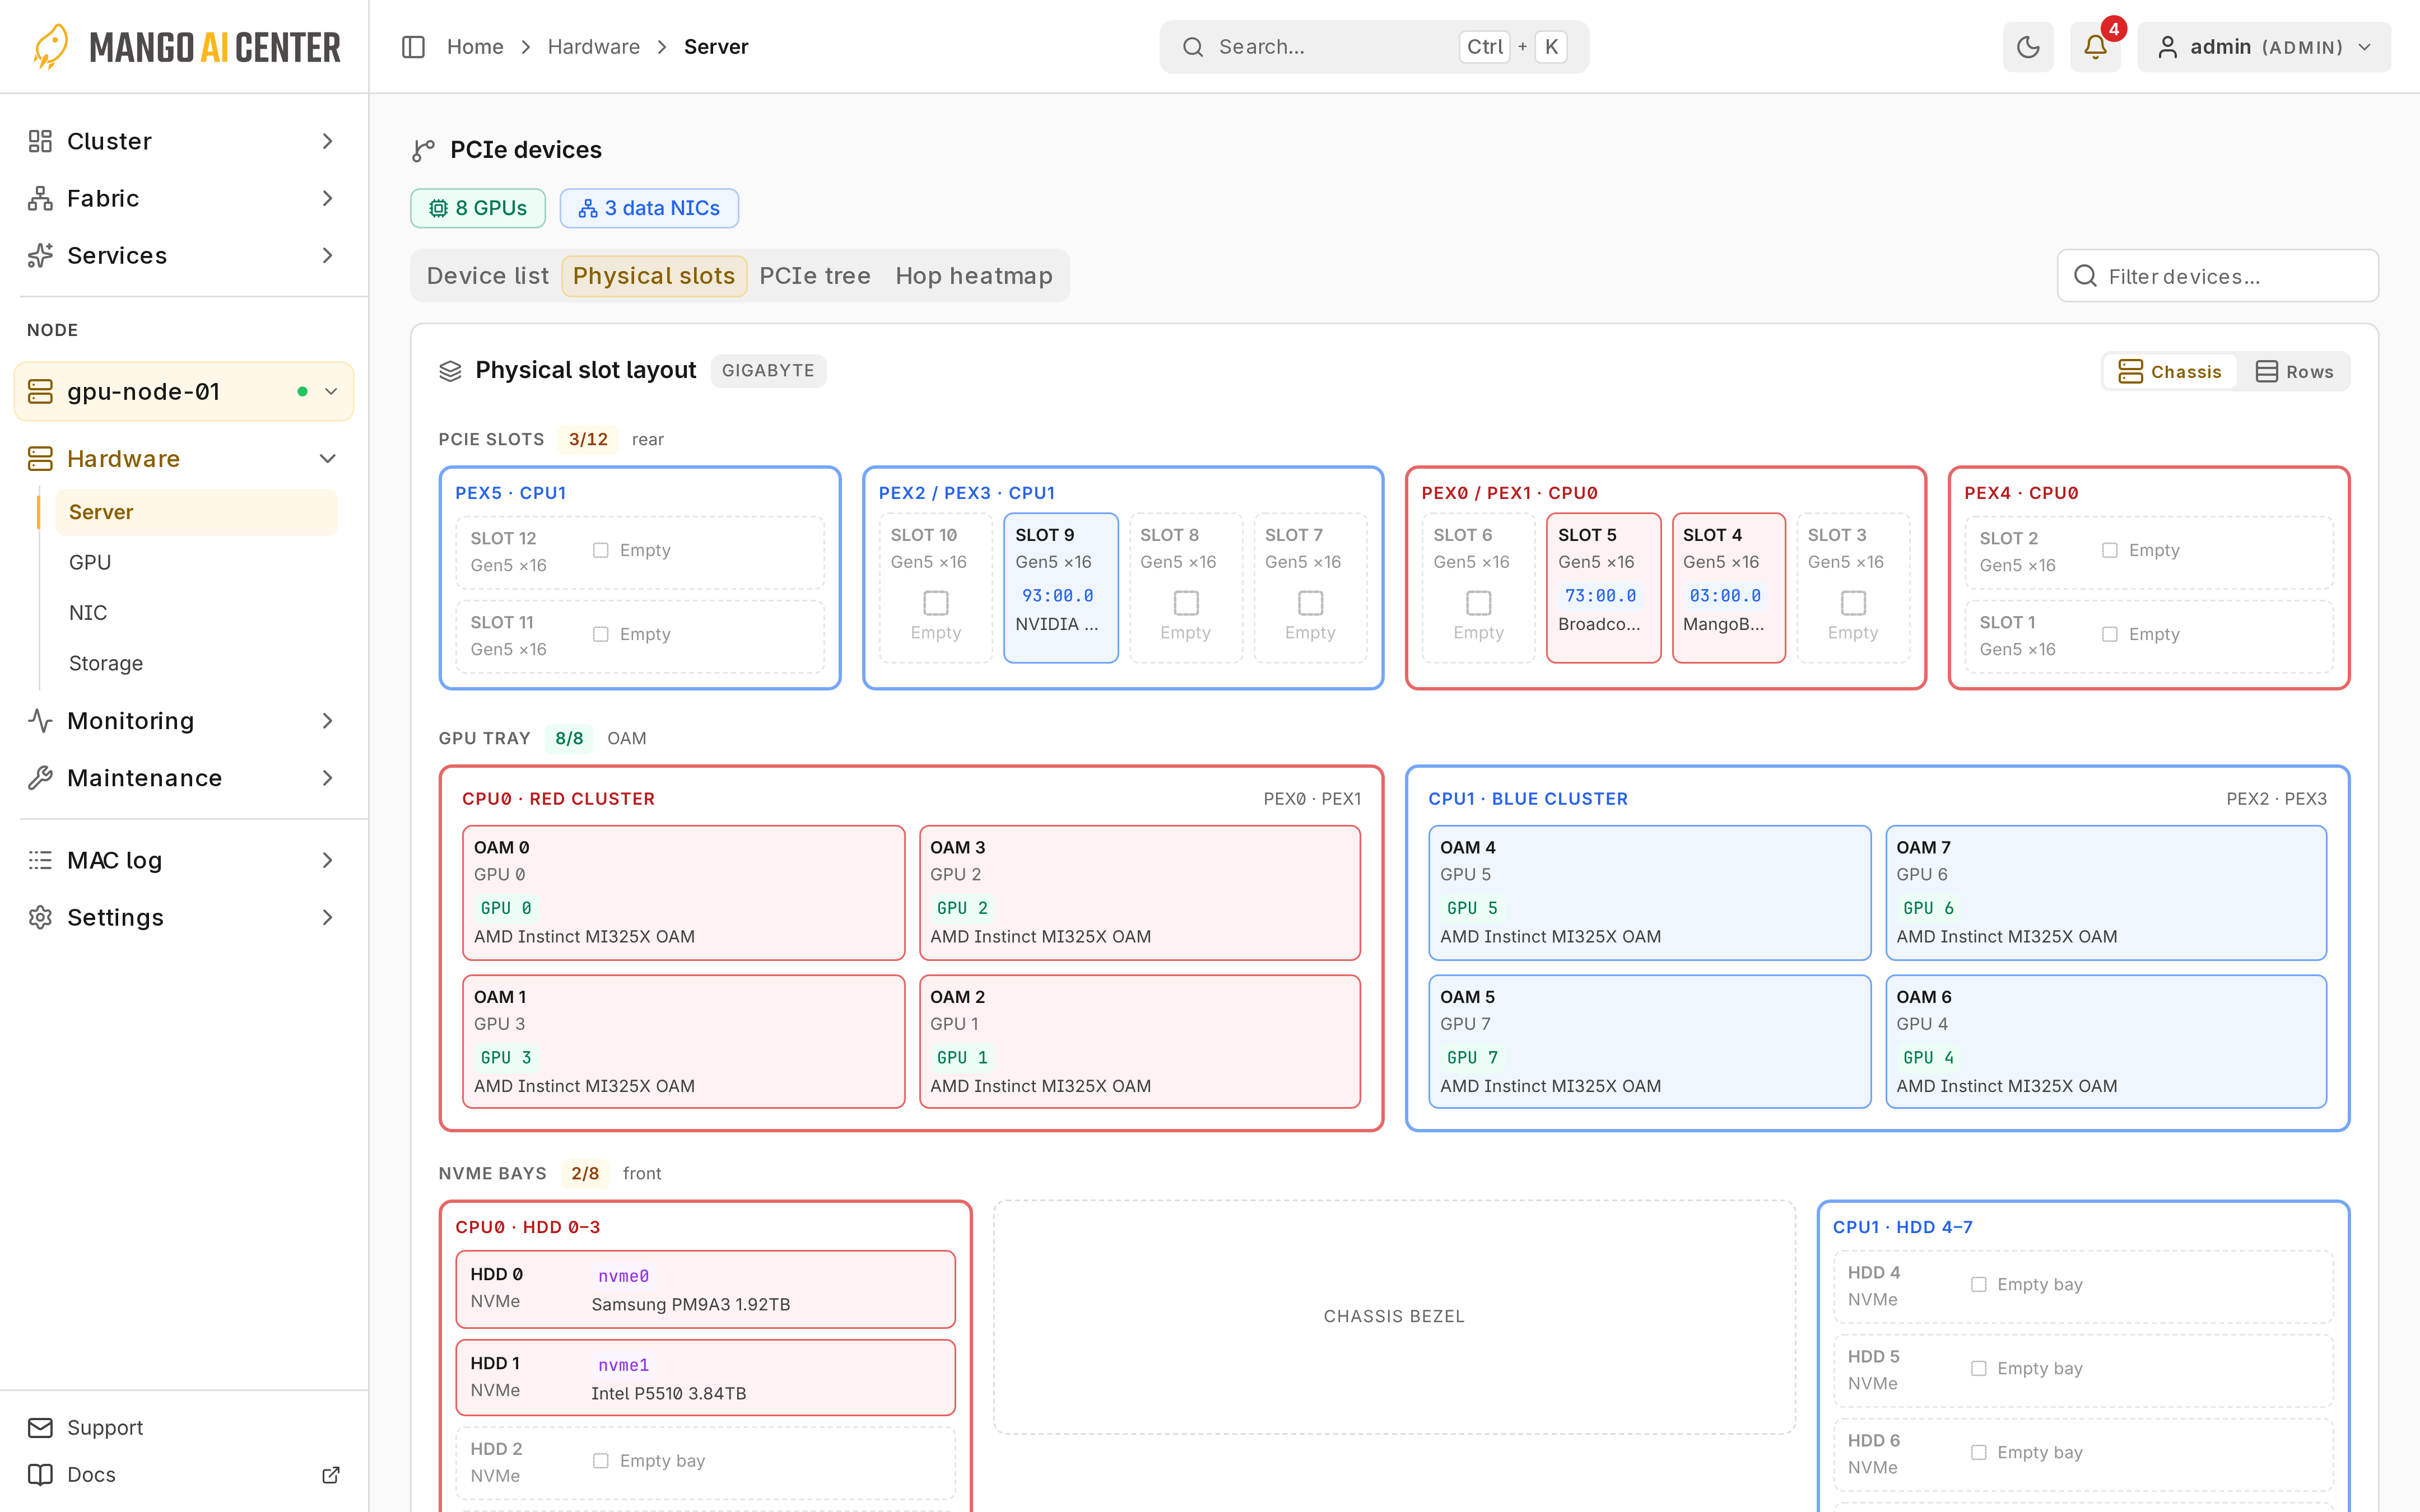Select the OAM 0 GPU 0 card
This screenshot has width=2420, height=1512.
pyautogui.click(x=684, y=892)
